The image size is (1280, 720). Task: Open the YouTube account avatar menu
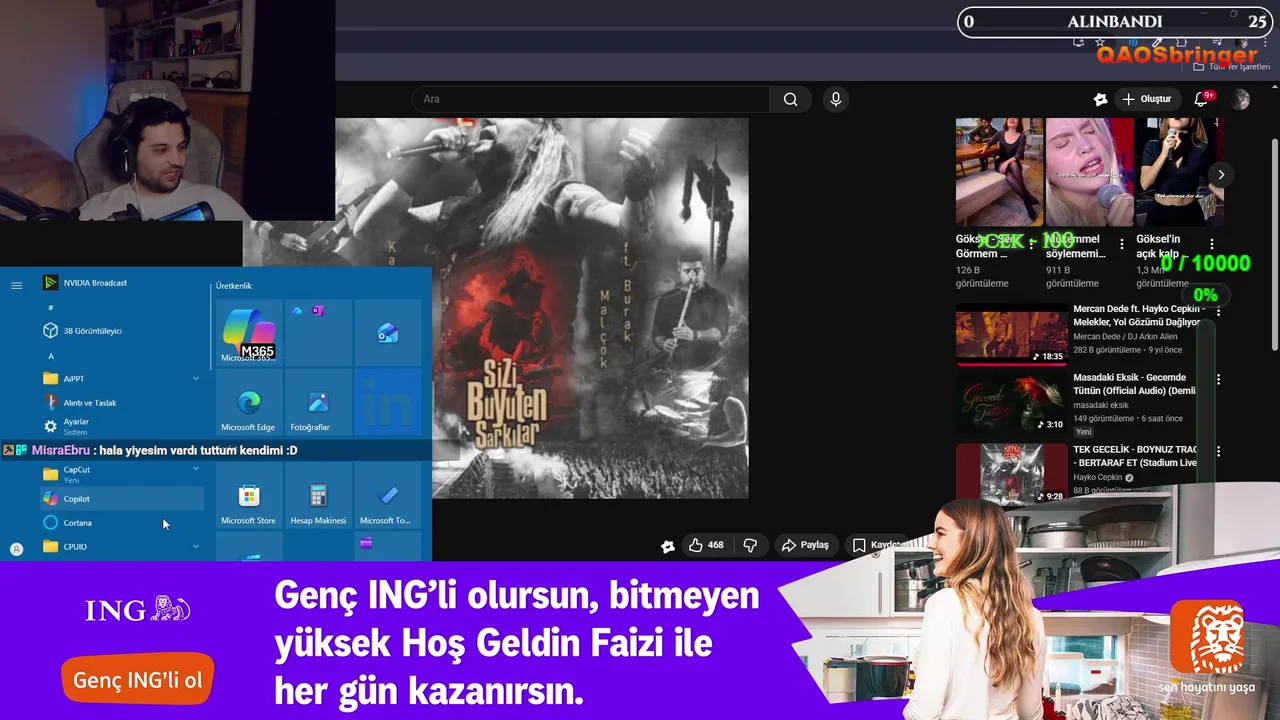(1241, 99)
